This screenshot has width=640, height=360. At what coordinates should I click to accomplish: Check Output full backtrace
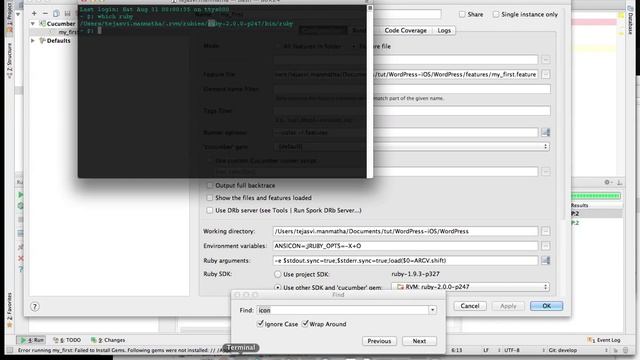point(210,185)
